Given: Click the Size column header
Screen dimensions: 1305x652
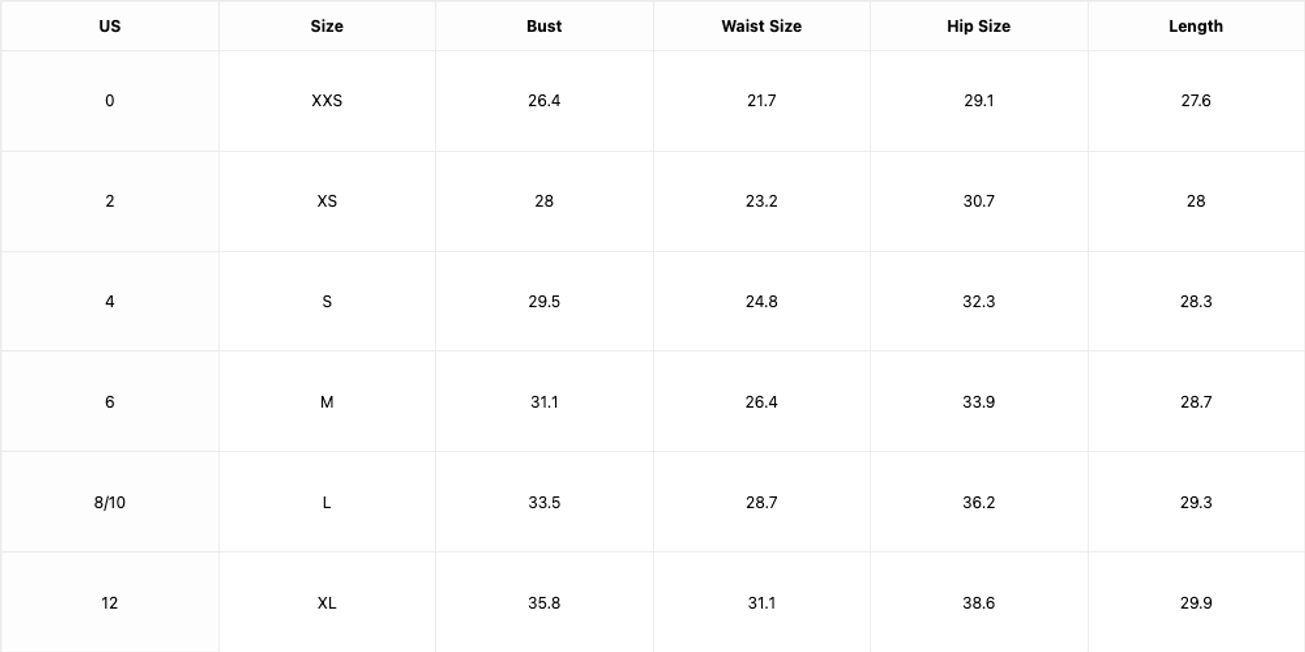Looking at the screenshot, I should (327, 27).
